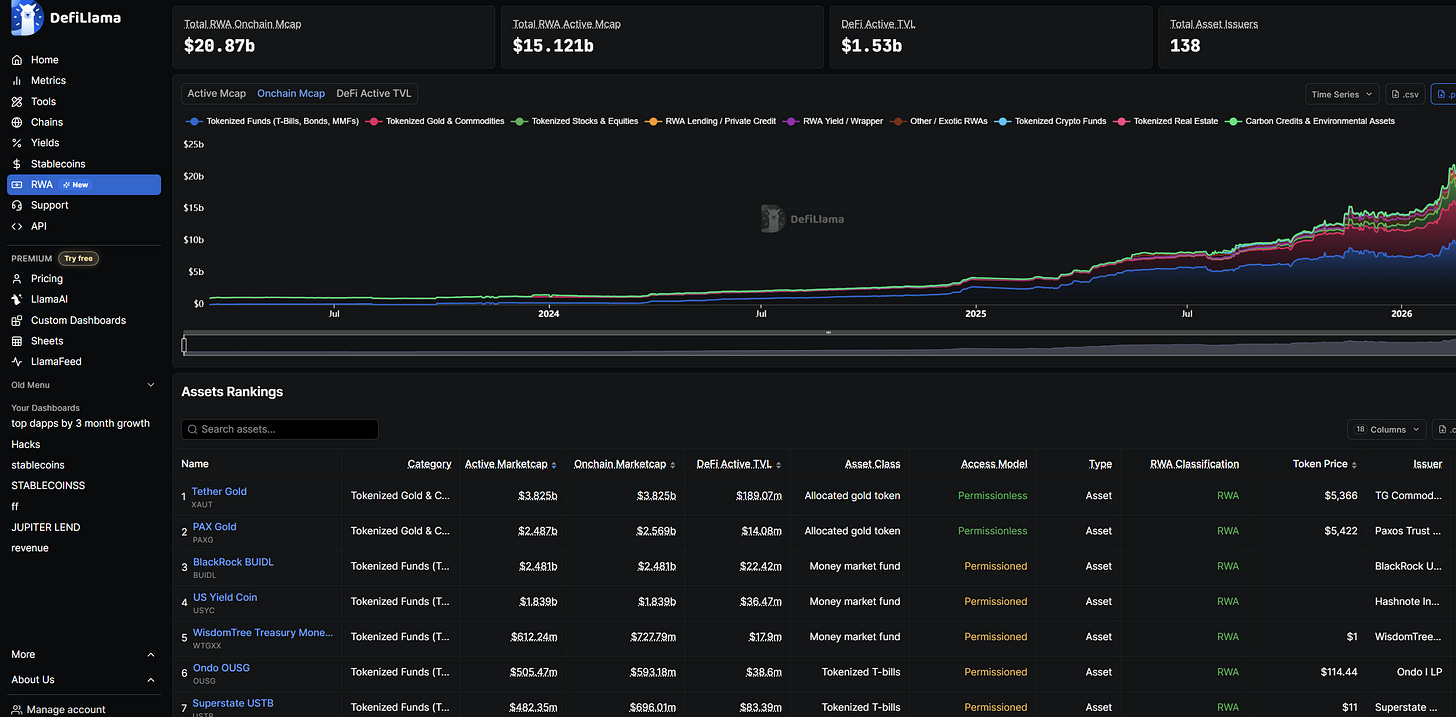Image resolution: width=1456 pixels, height=717 pixels.
Task: Open the Ondo OUSG asset link
Action: [x=221, y=668]
